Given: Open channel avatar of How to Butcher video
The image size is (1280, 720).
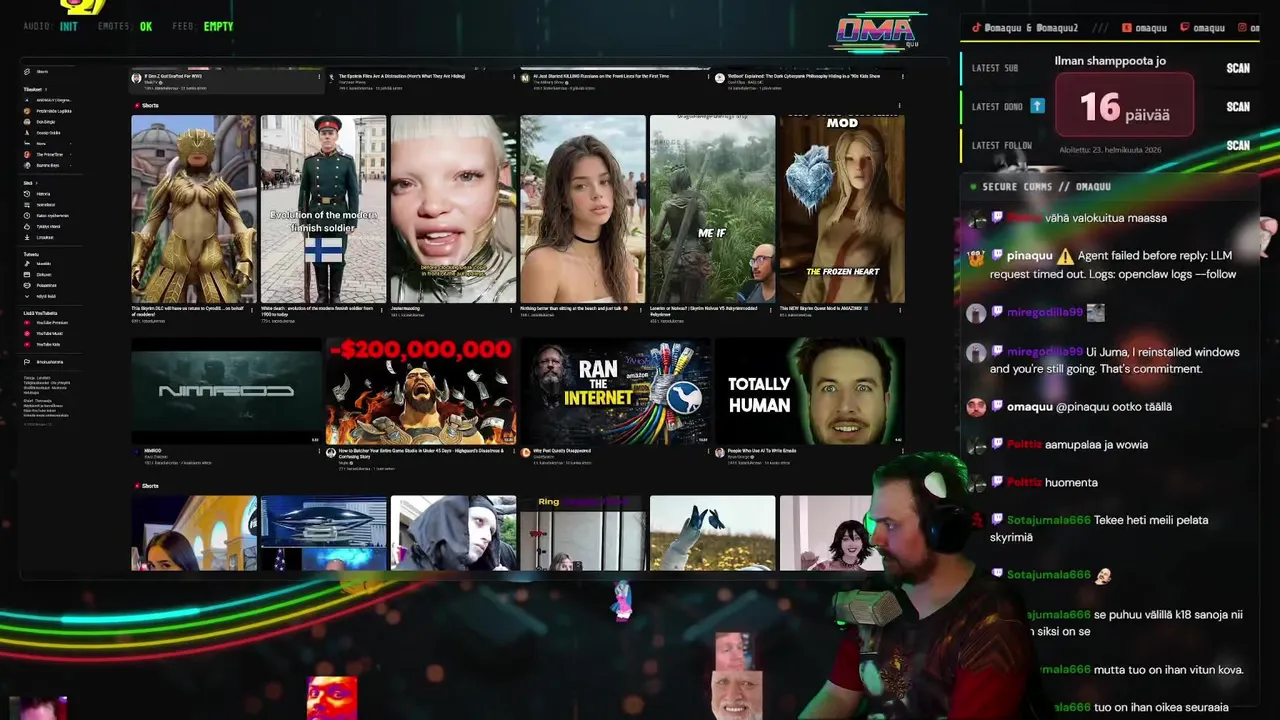Looking at the screenshot, I should pyautogui.click(x=331, y=452).
